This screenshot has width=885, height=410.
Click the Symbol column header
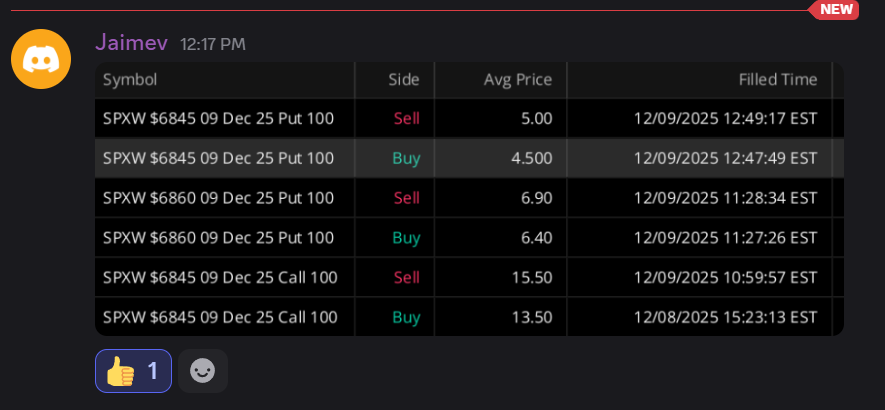pos(130,80)
